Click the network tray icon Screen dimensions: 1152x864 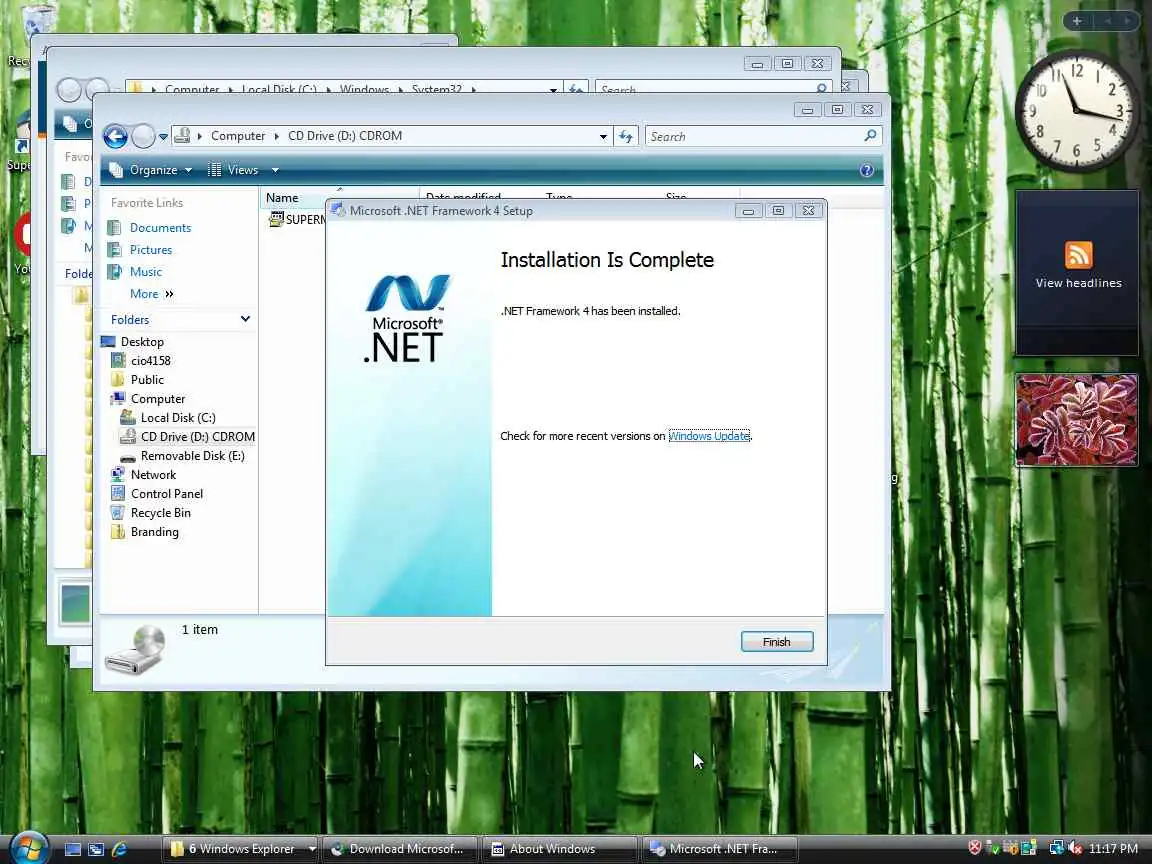(1056, 849)
